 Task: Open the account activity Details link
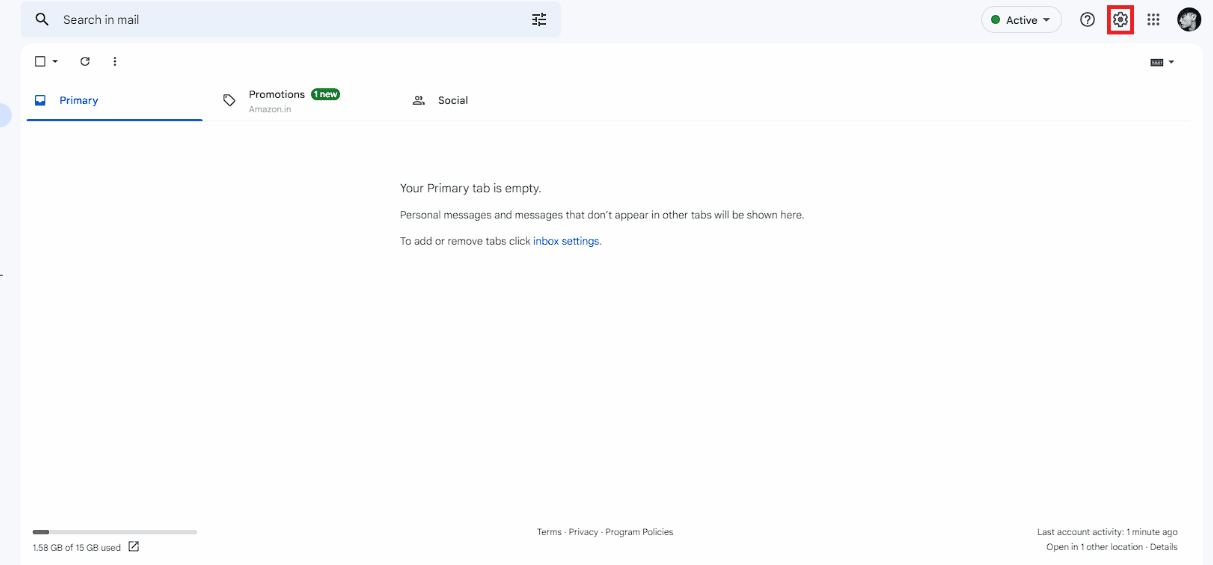pyautogui.click(x=1163, y=547)
